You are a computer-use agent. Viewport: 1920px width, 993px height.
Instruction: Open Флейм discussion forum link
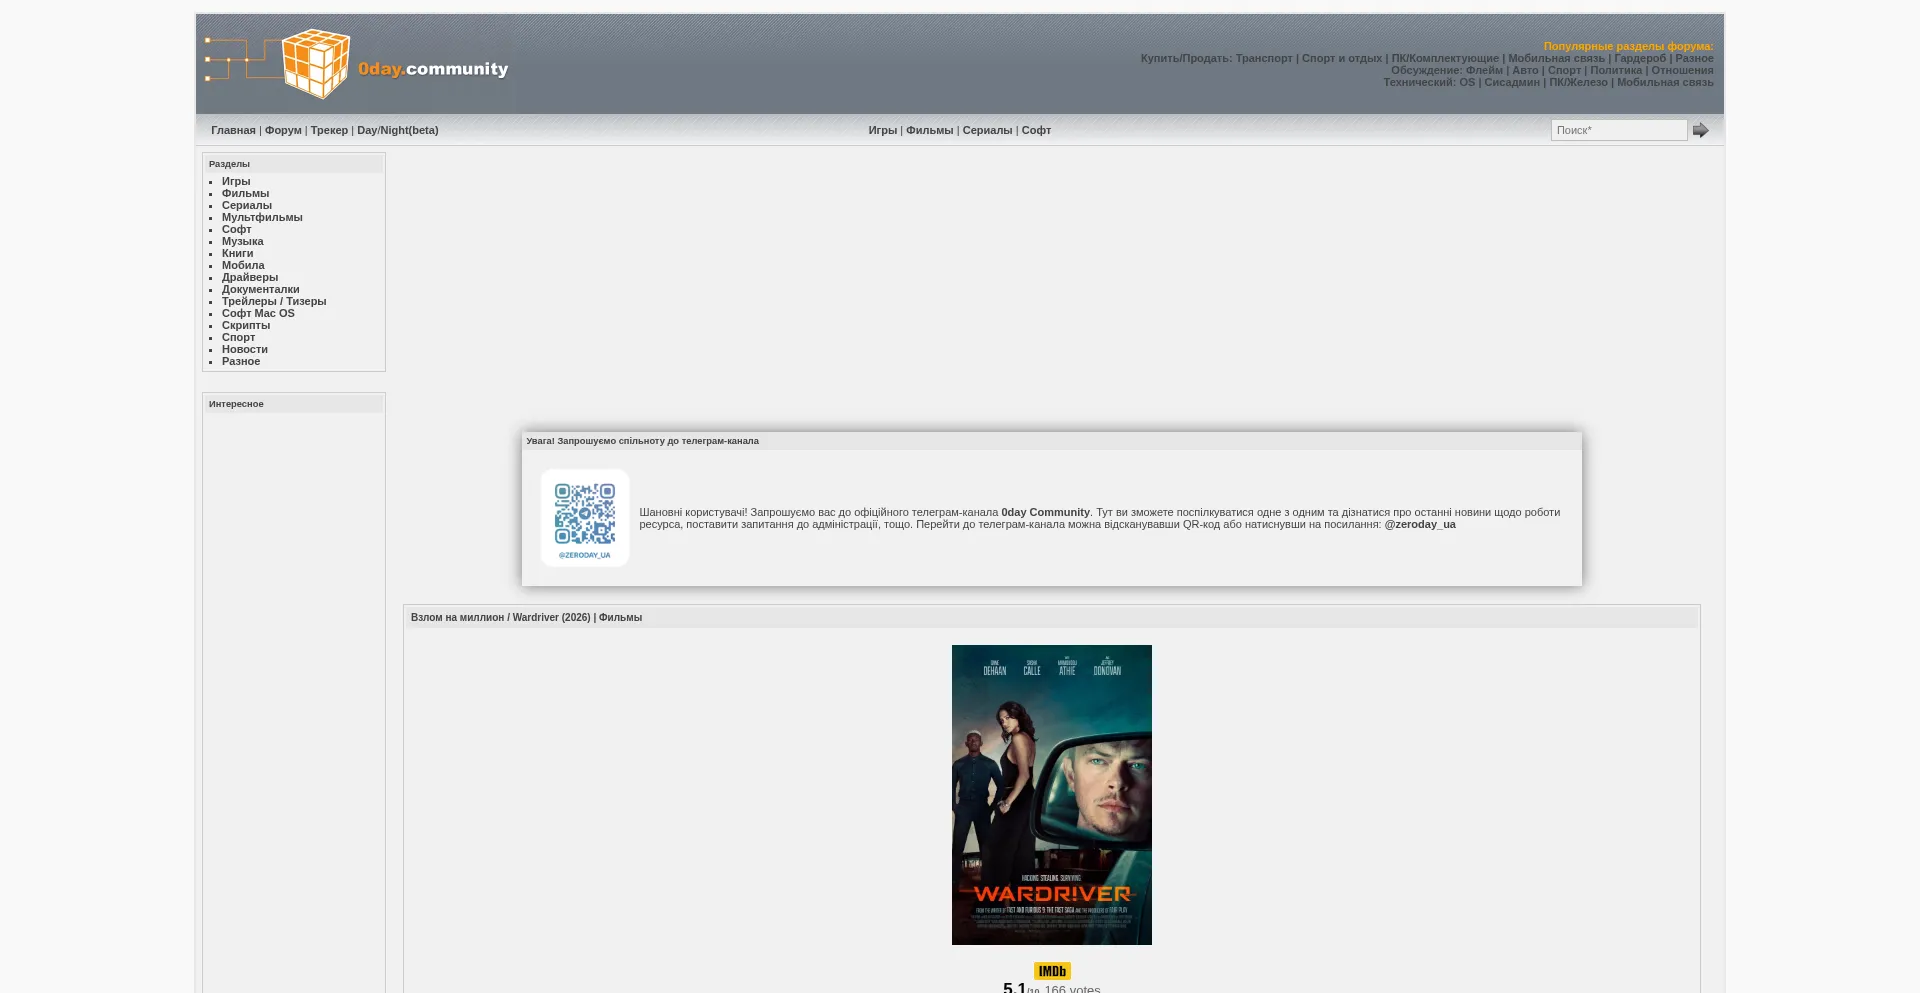[1484, 70]
